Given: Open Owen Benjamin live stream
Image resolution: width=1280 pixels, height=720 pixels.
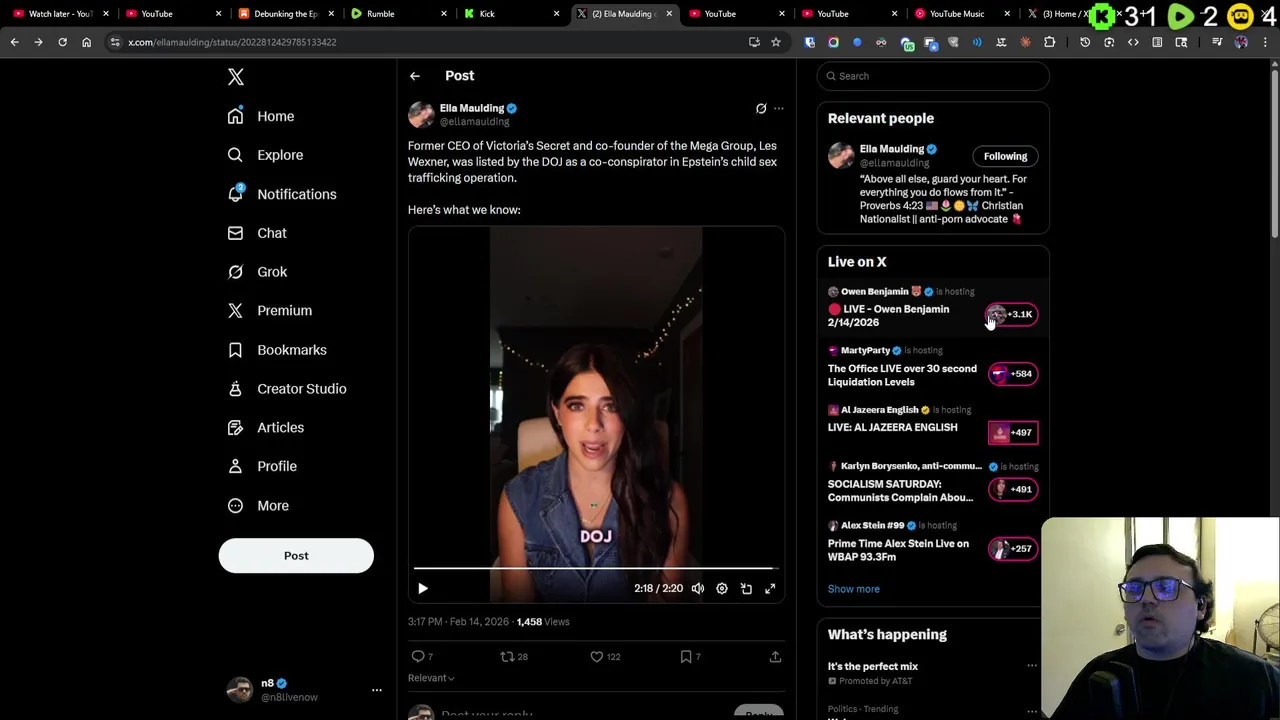Looking at the screenshot, I should point(933,308).
